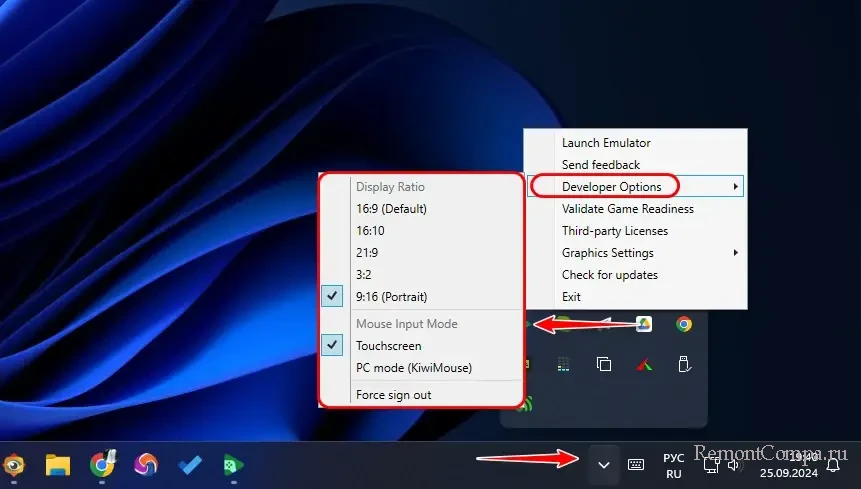Collapse the hidden icons tray chevron

coord(603,464)
